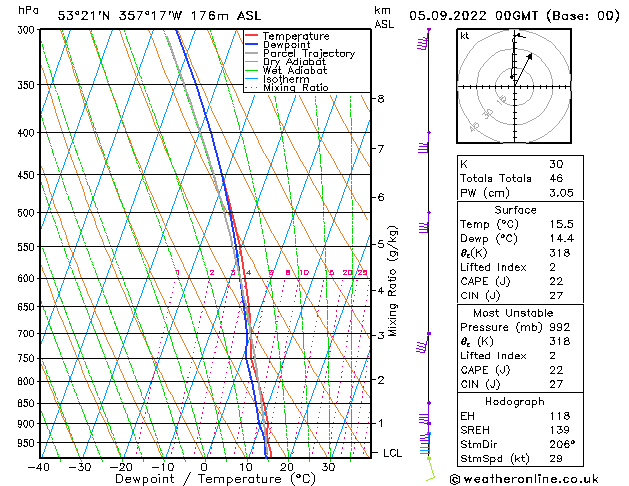This screenshot has height=486, width=629.
Task: Click the blue Dewpoint legend line
Action: pos(252,45)
